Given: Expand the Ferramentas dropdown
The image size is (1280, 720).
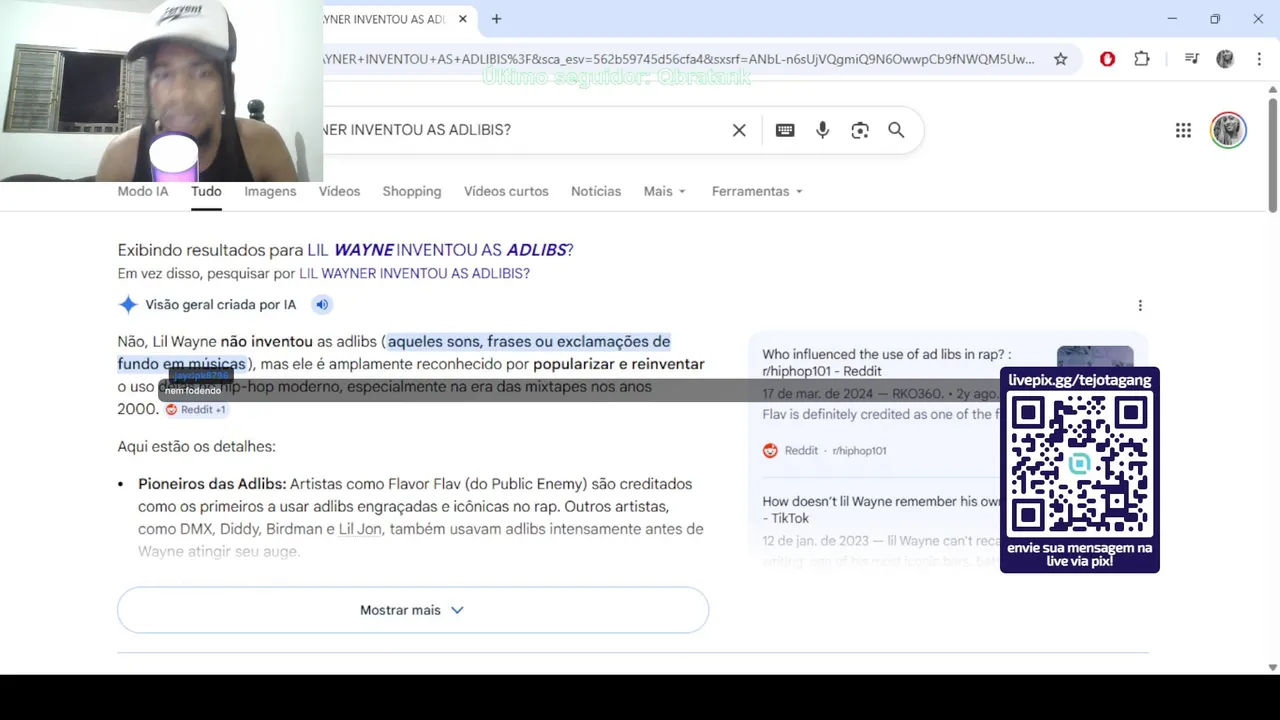Looking at the screenshot, I should click(757, 191).
